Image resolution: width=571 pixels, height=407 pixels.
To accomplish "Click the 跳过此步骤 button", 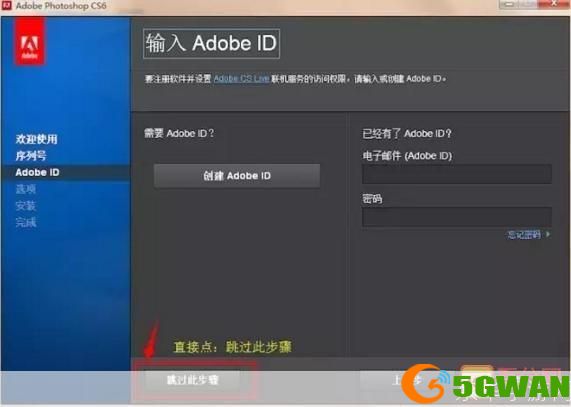I will pyautogui.click(x=192, y=380).
